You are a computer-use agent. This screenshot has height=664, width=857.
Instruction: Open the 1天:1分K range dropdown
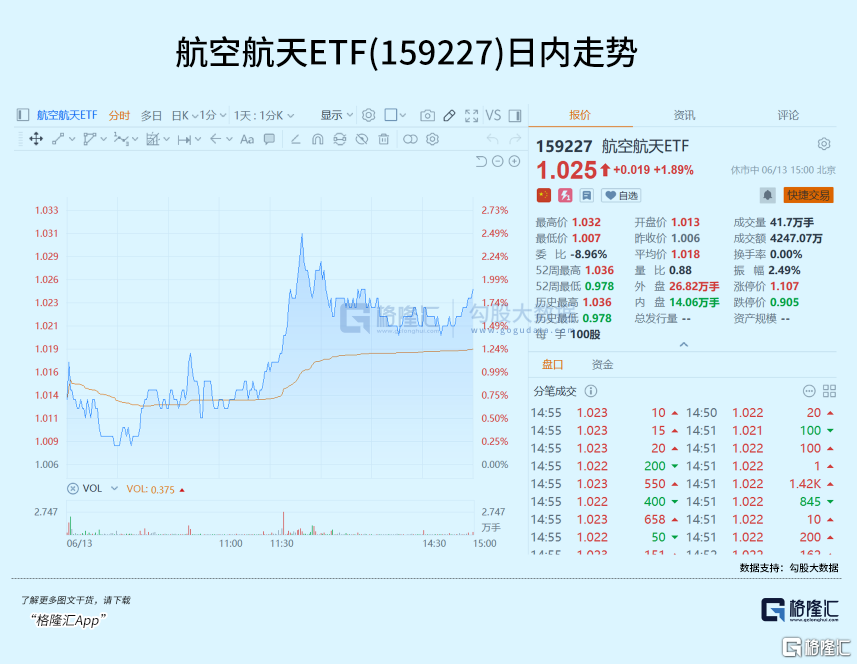coord(264,115)
